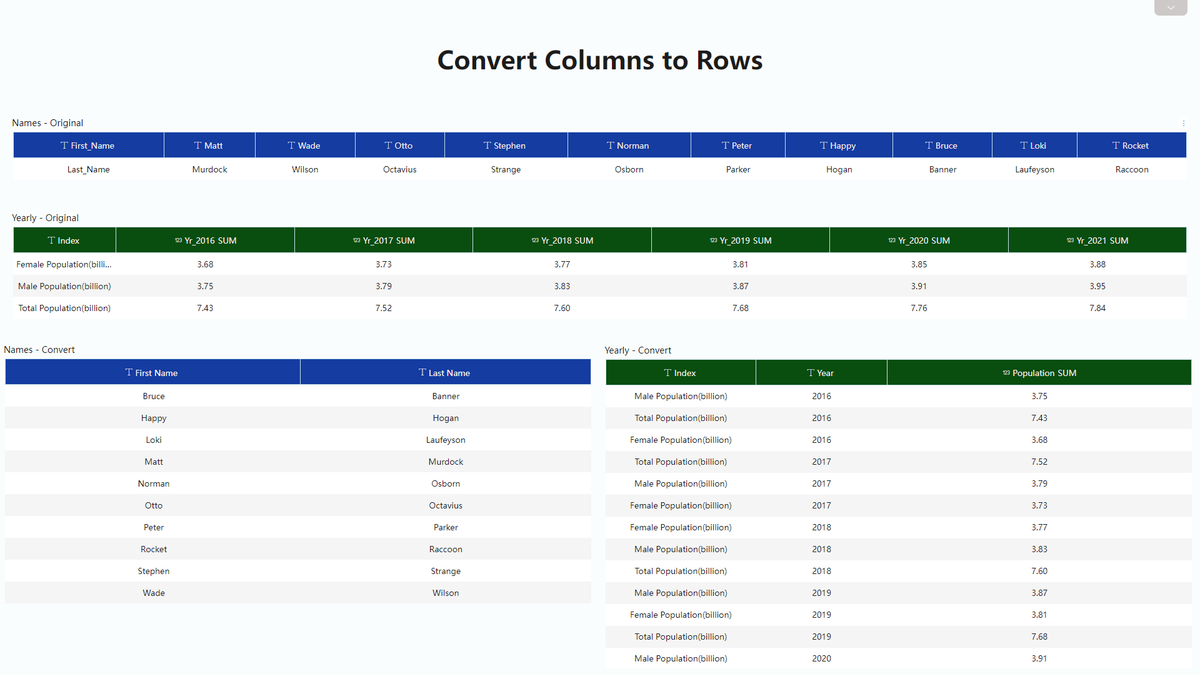Select the Peter column header

tap(737, 145)
